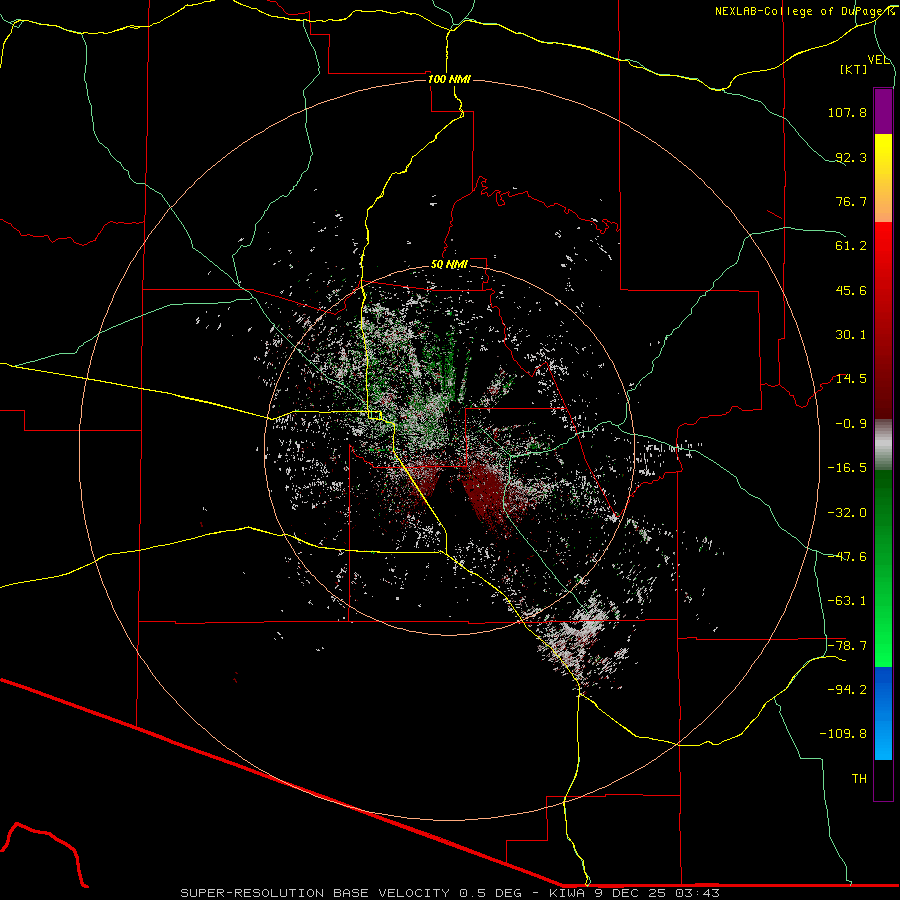Click the -94.2 velocity scale value
Viewport: 900px width, 900px height.
click(847, 690)
